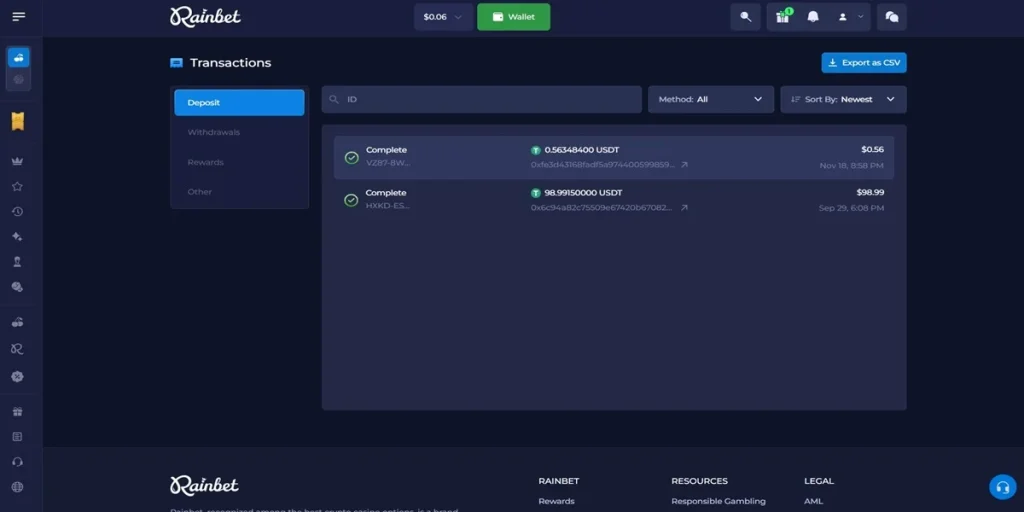Open the round badge sidebar icon
Screen dimensions: 1024x512
pyautogui.click(x=18, y=377)
